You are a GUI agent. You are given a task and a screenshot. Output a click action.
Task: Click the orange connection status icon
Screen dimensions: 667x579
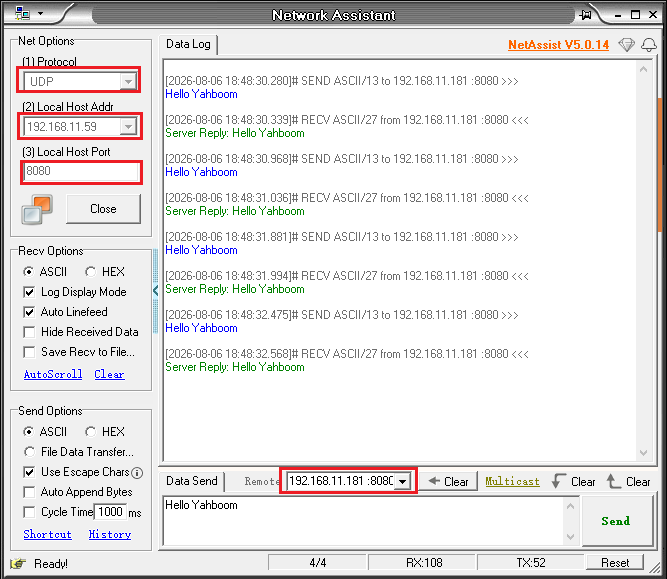pos(37,209)
